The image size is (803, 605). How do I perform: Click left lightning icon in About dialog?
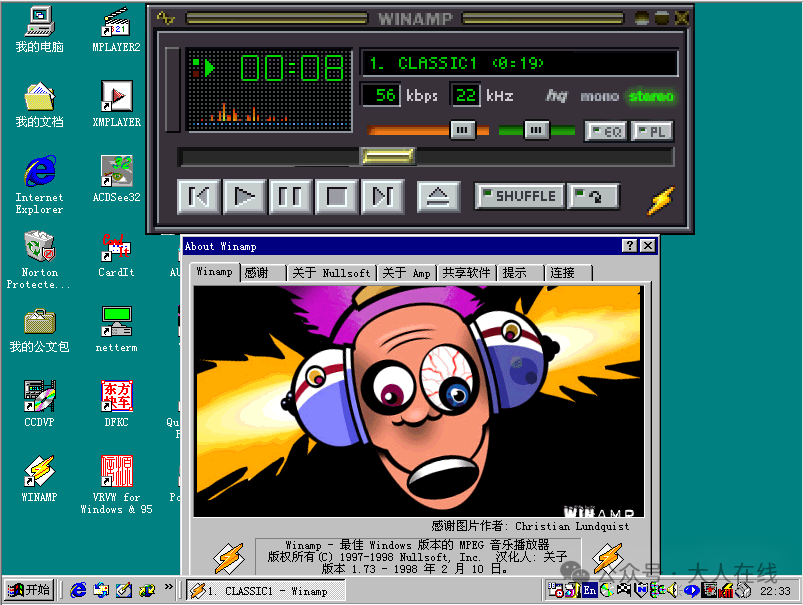[x=229, y=558]
